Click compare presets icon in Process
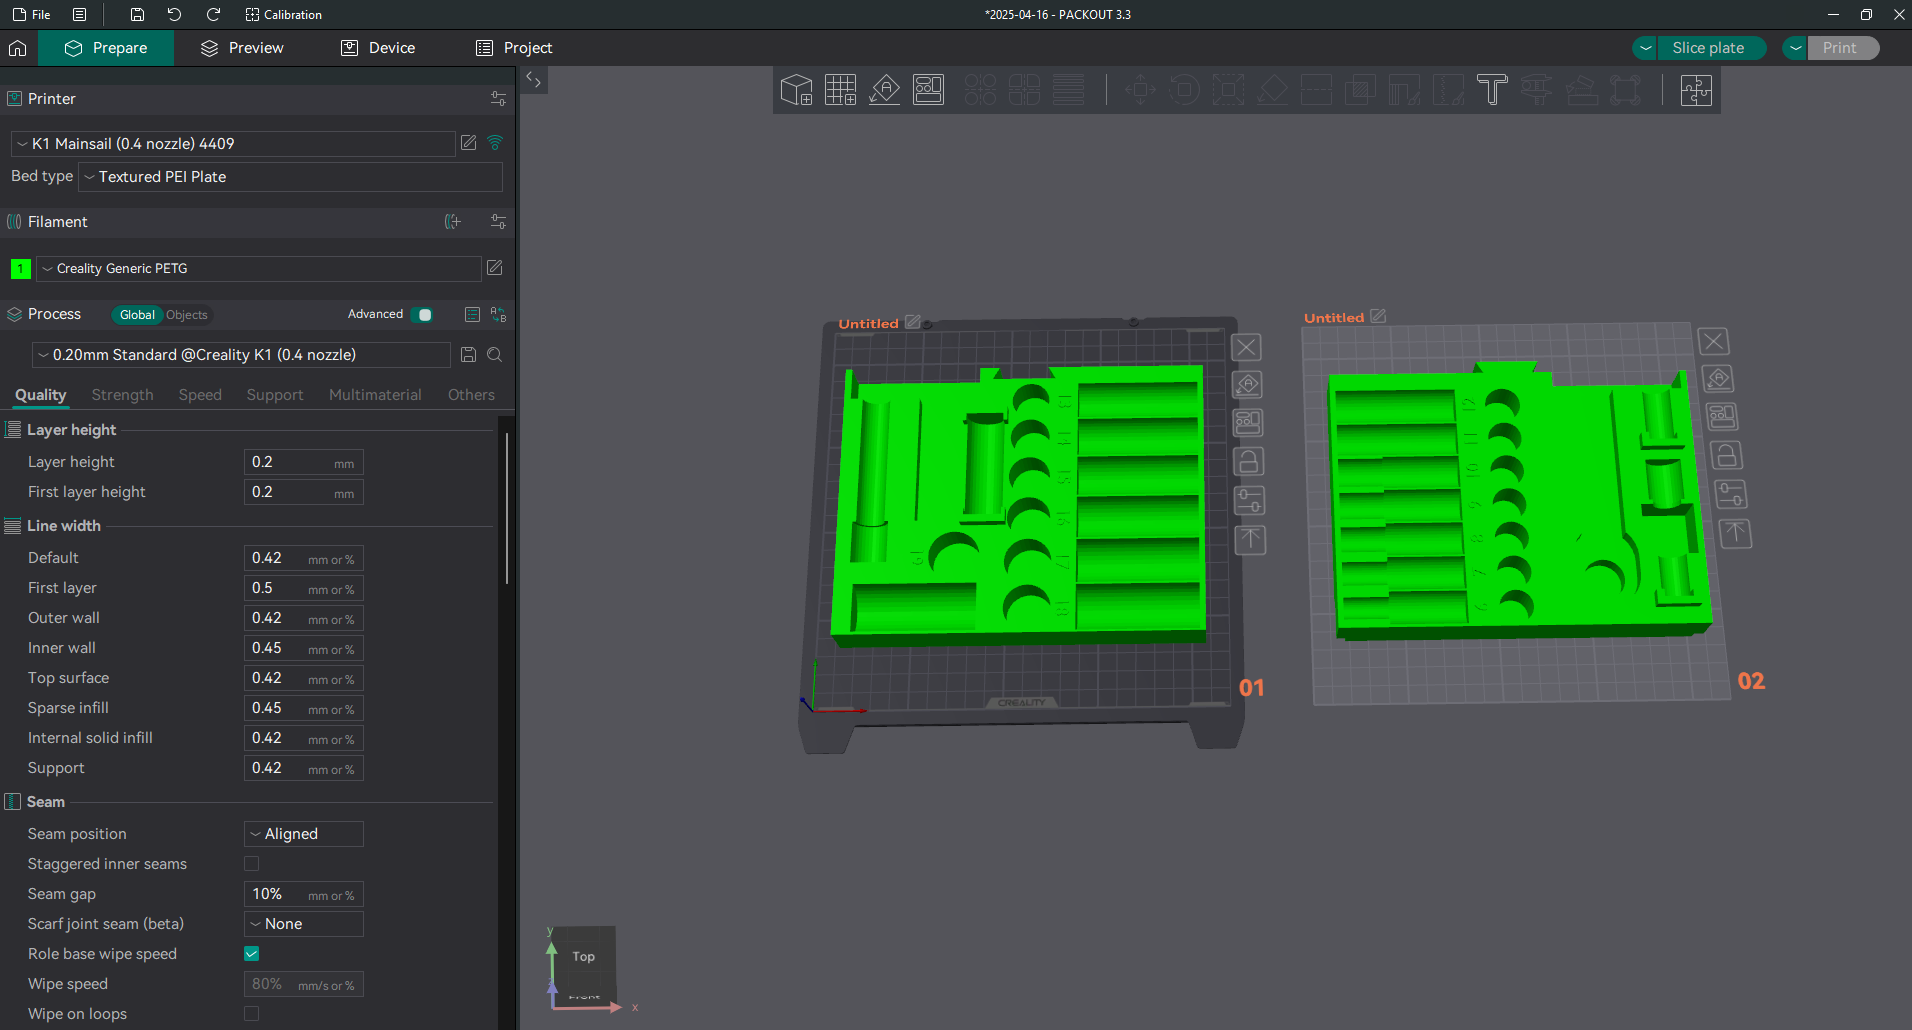This screenshot has height=1030, width=1912. pos(498,314)
